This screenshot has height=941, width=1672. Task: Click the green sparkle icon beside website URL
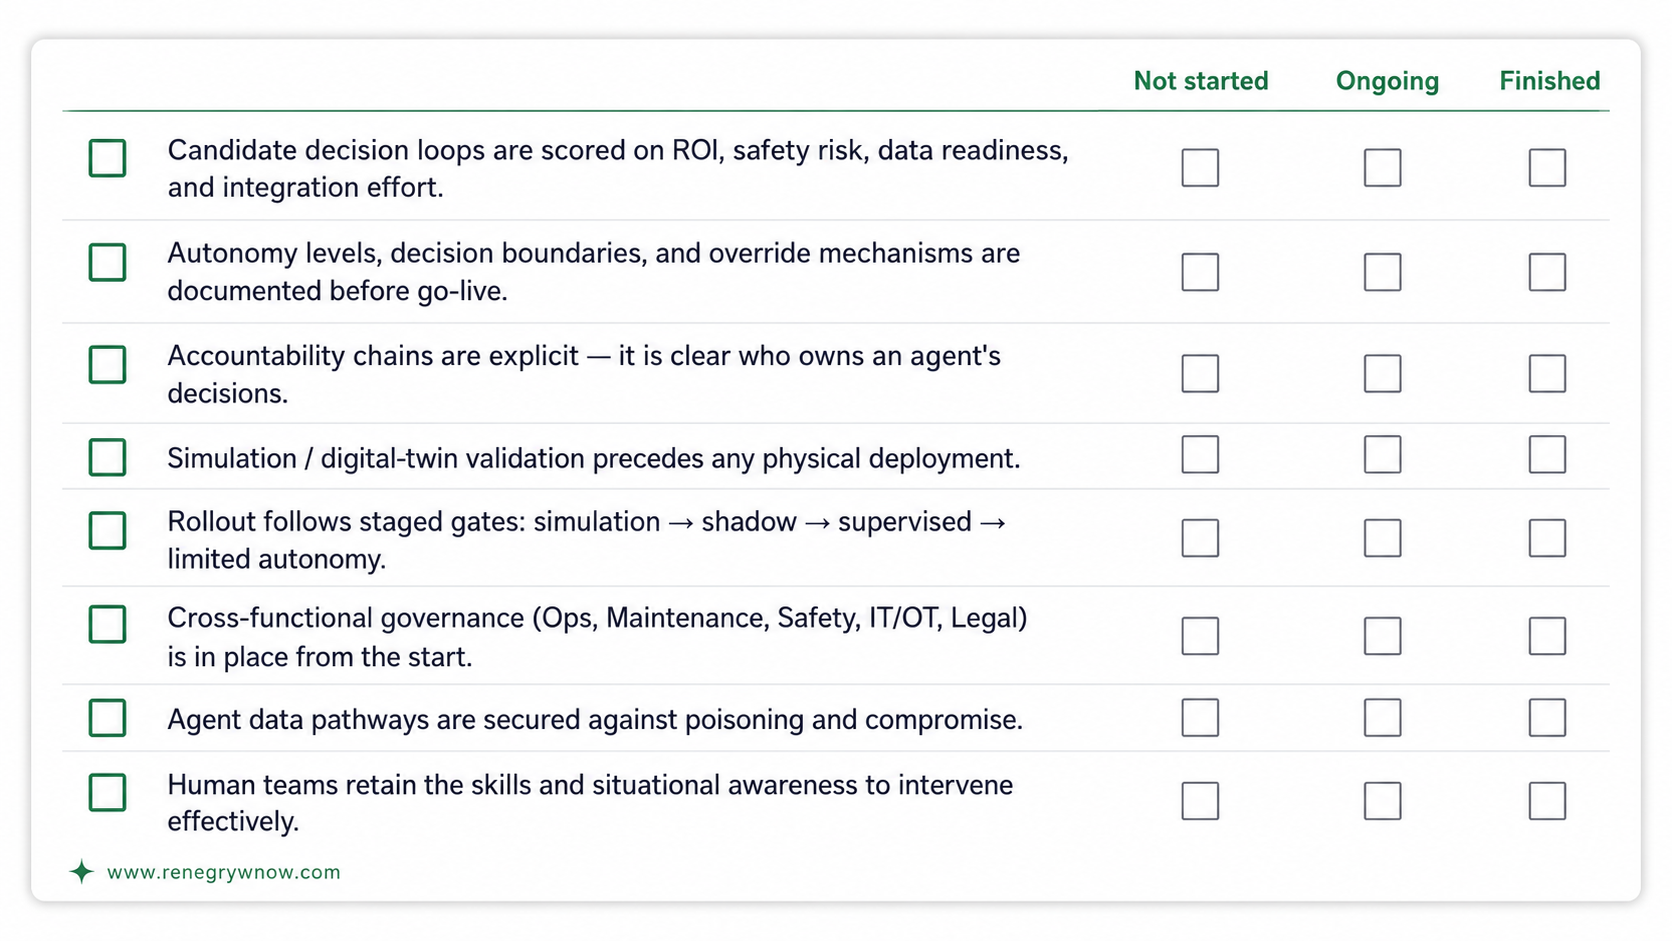coord(82,872)
